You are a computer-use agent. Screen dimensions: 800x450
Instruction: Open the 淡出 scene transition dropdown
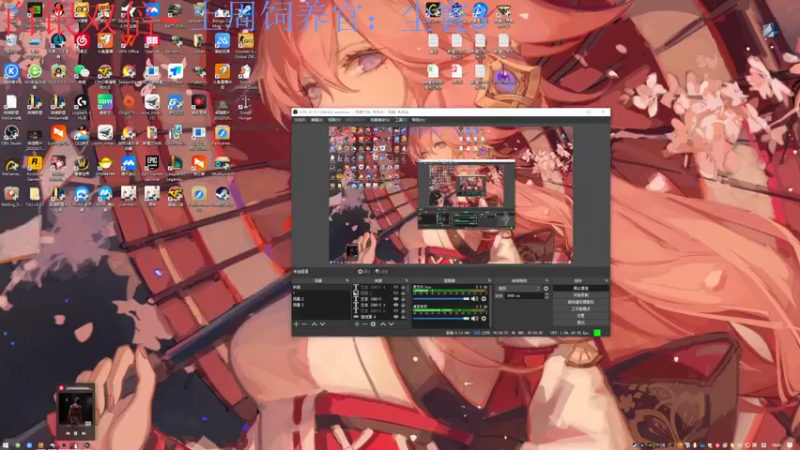tap(518, 289)
